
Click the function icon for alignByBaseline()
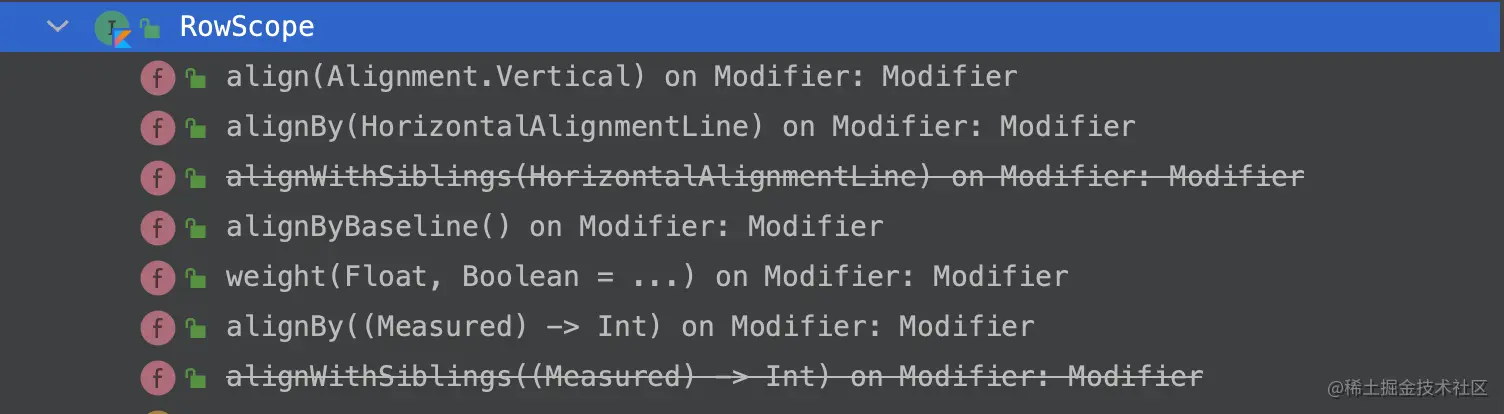(x=158, y=227)
